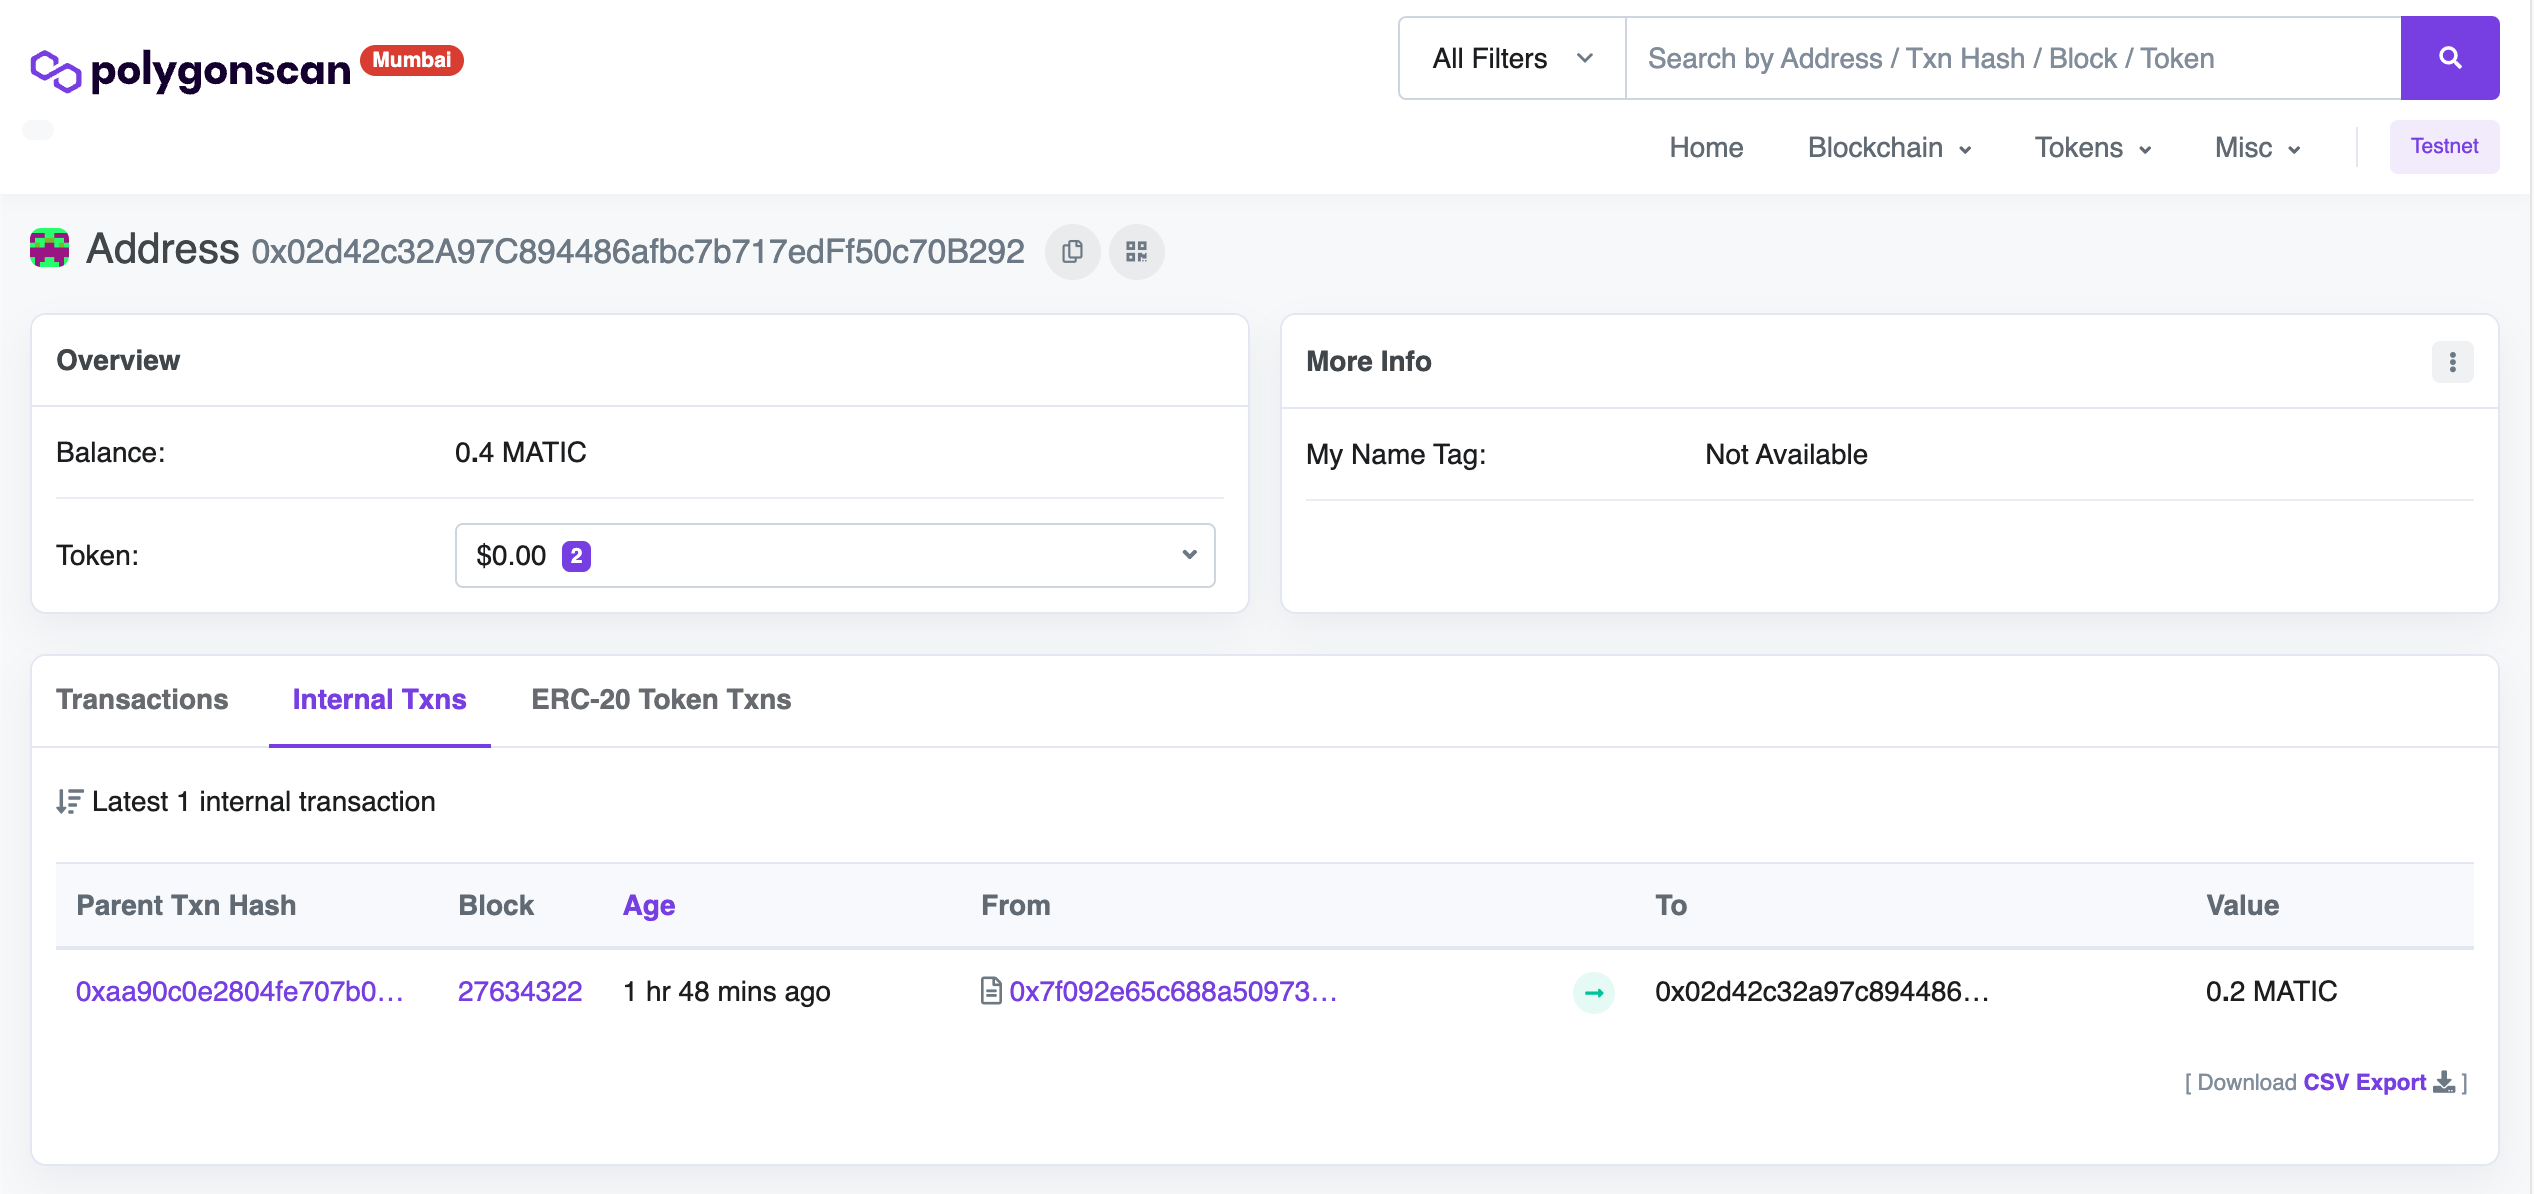Open block 27634322 link

519,991
